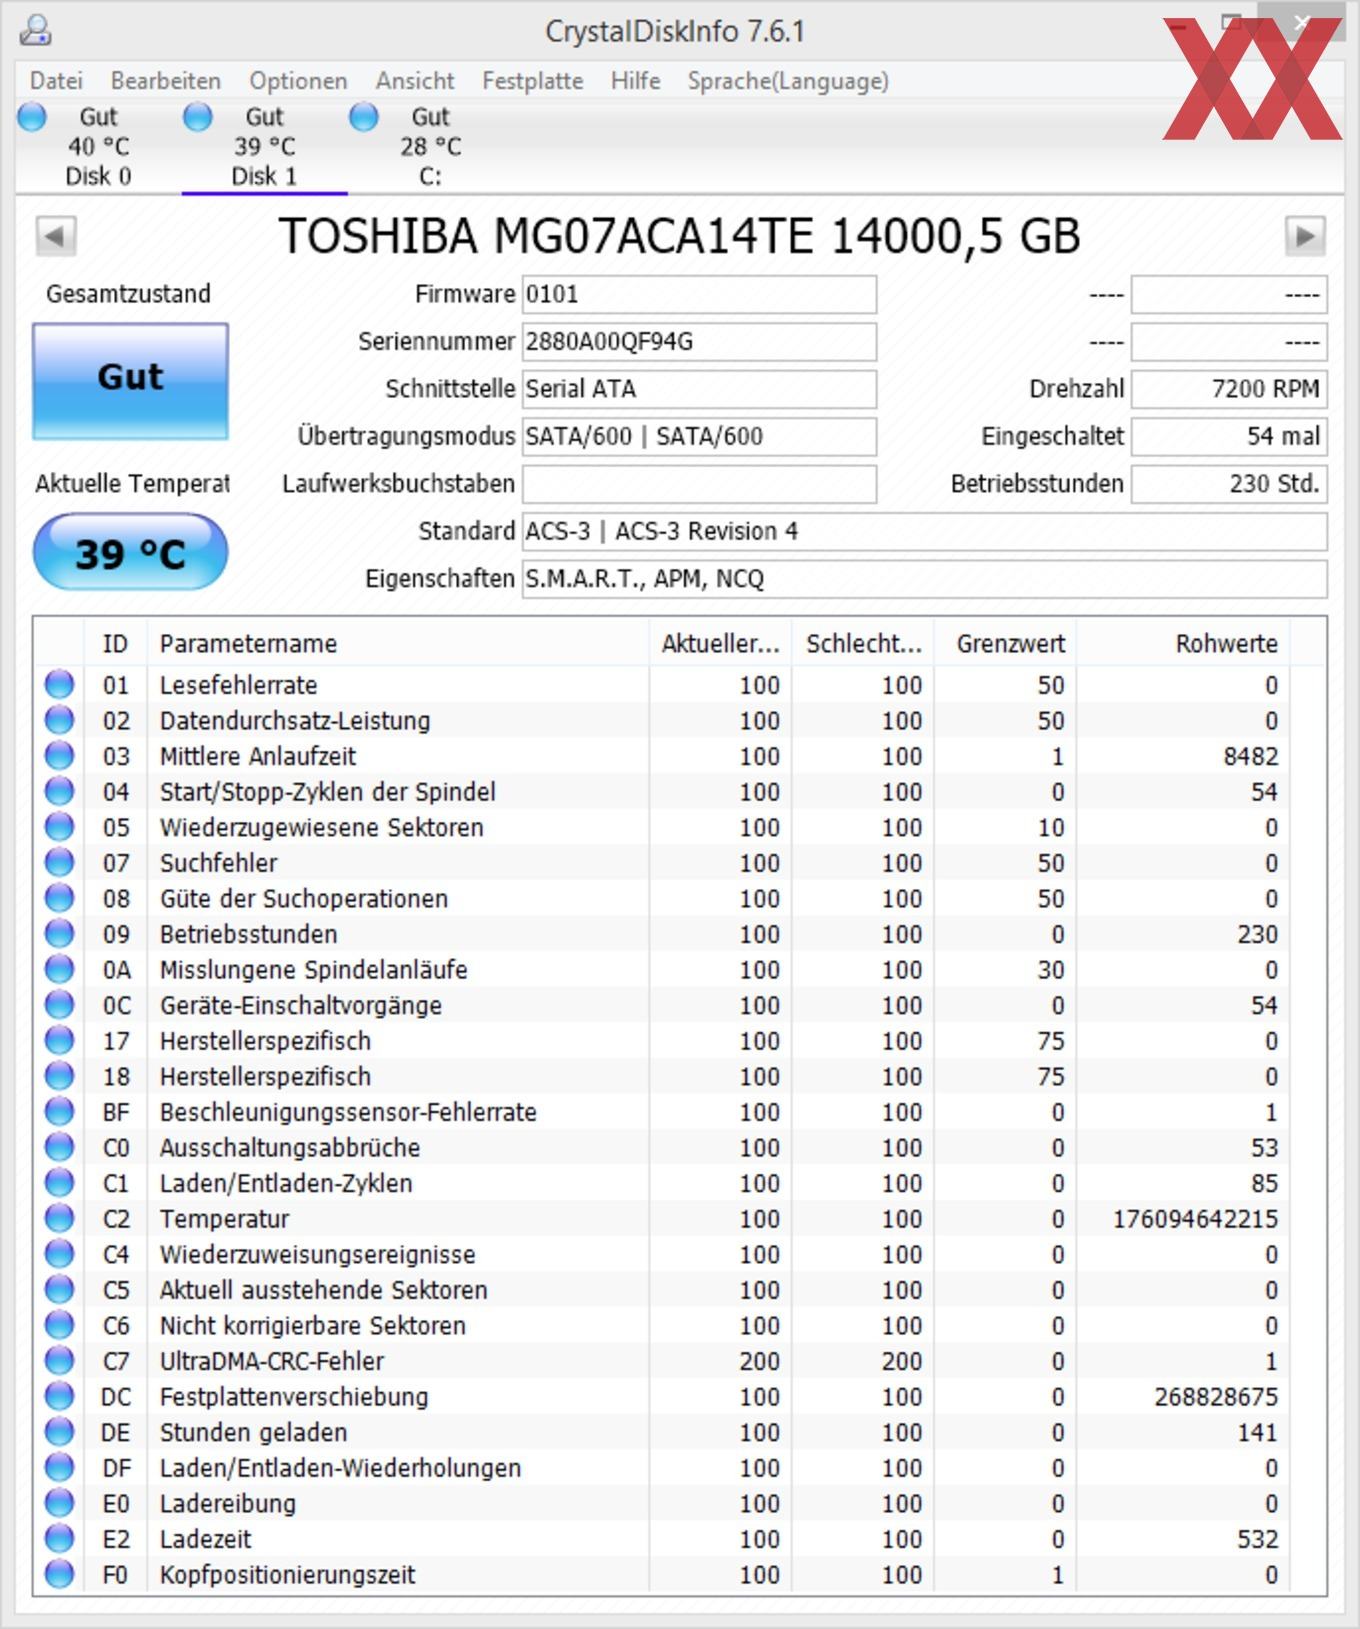Click the Parametername column header
This screenshot has width=1360, height=1629.
[398, 644]
